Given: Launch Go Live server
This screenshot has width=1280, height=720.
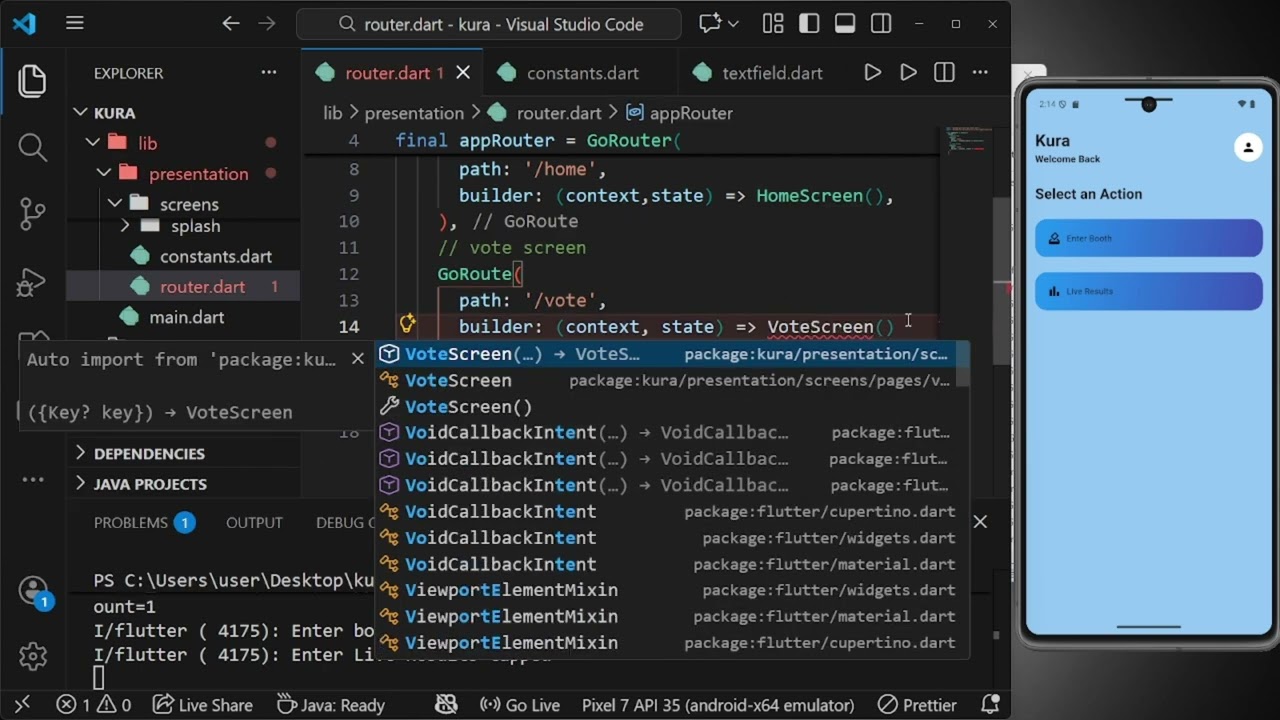Looking at the screenshot, I should point(520,705).
